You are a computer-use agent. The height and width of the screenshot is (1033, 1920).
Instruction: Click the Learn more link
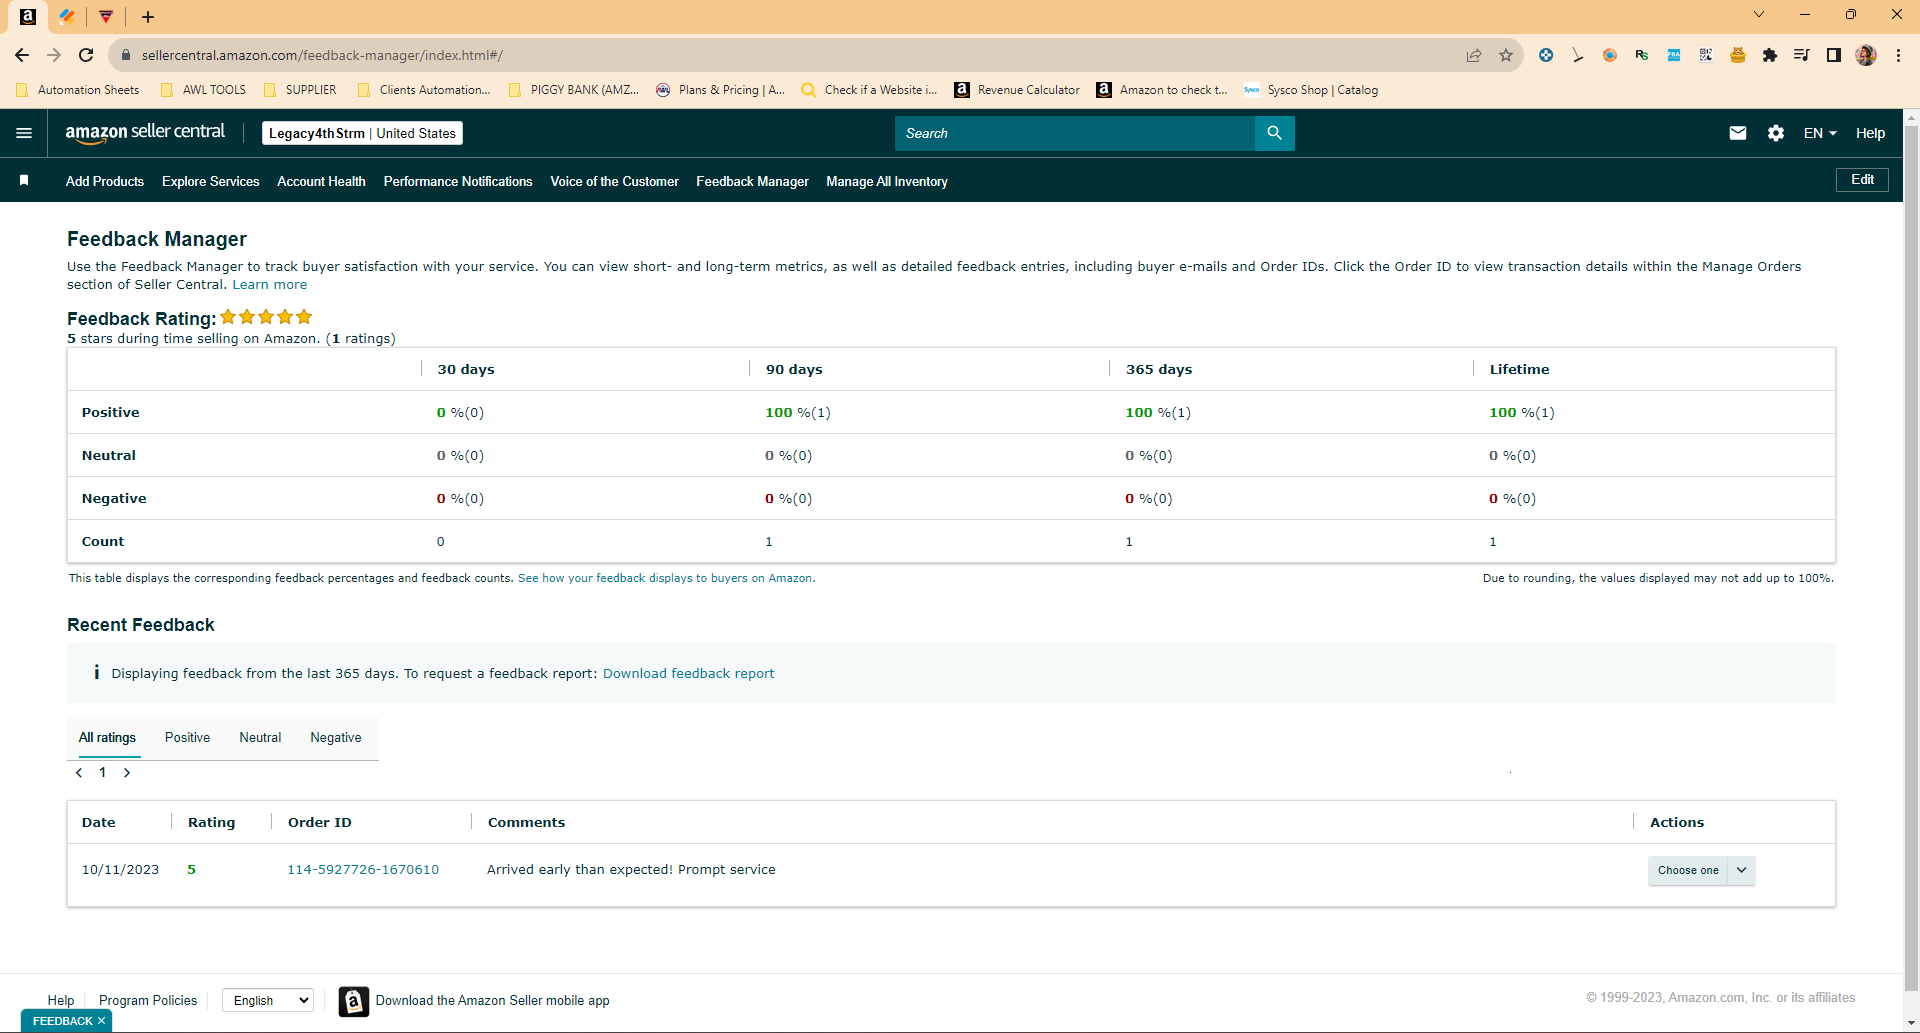tap(270, 285)
